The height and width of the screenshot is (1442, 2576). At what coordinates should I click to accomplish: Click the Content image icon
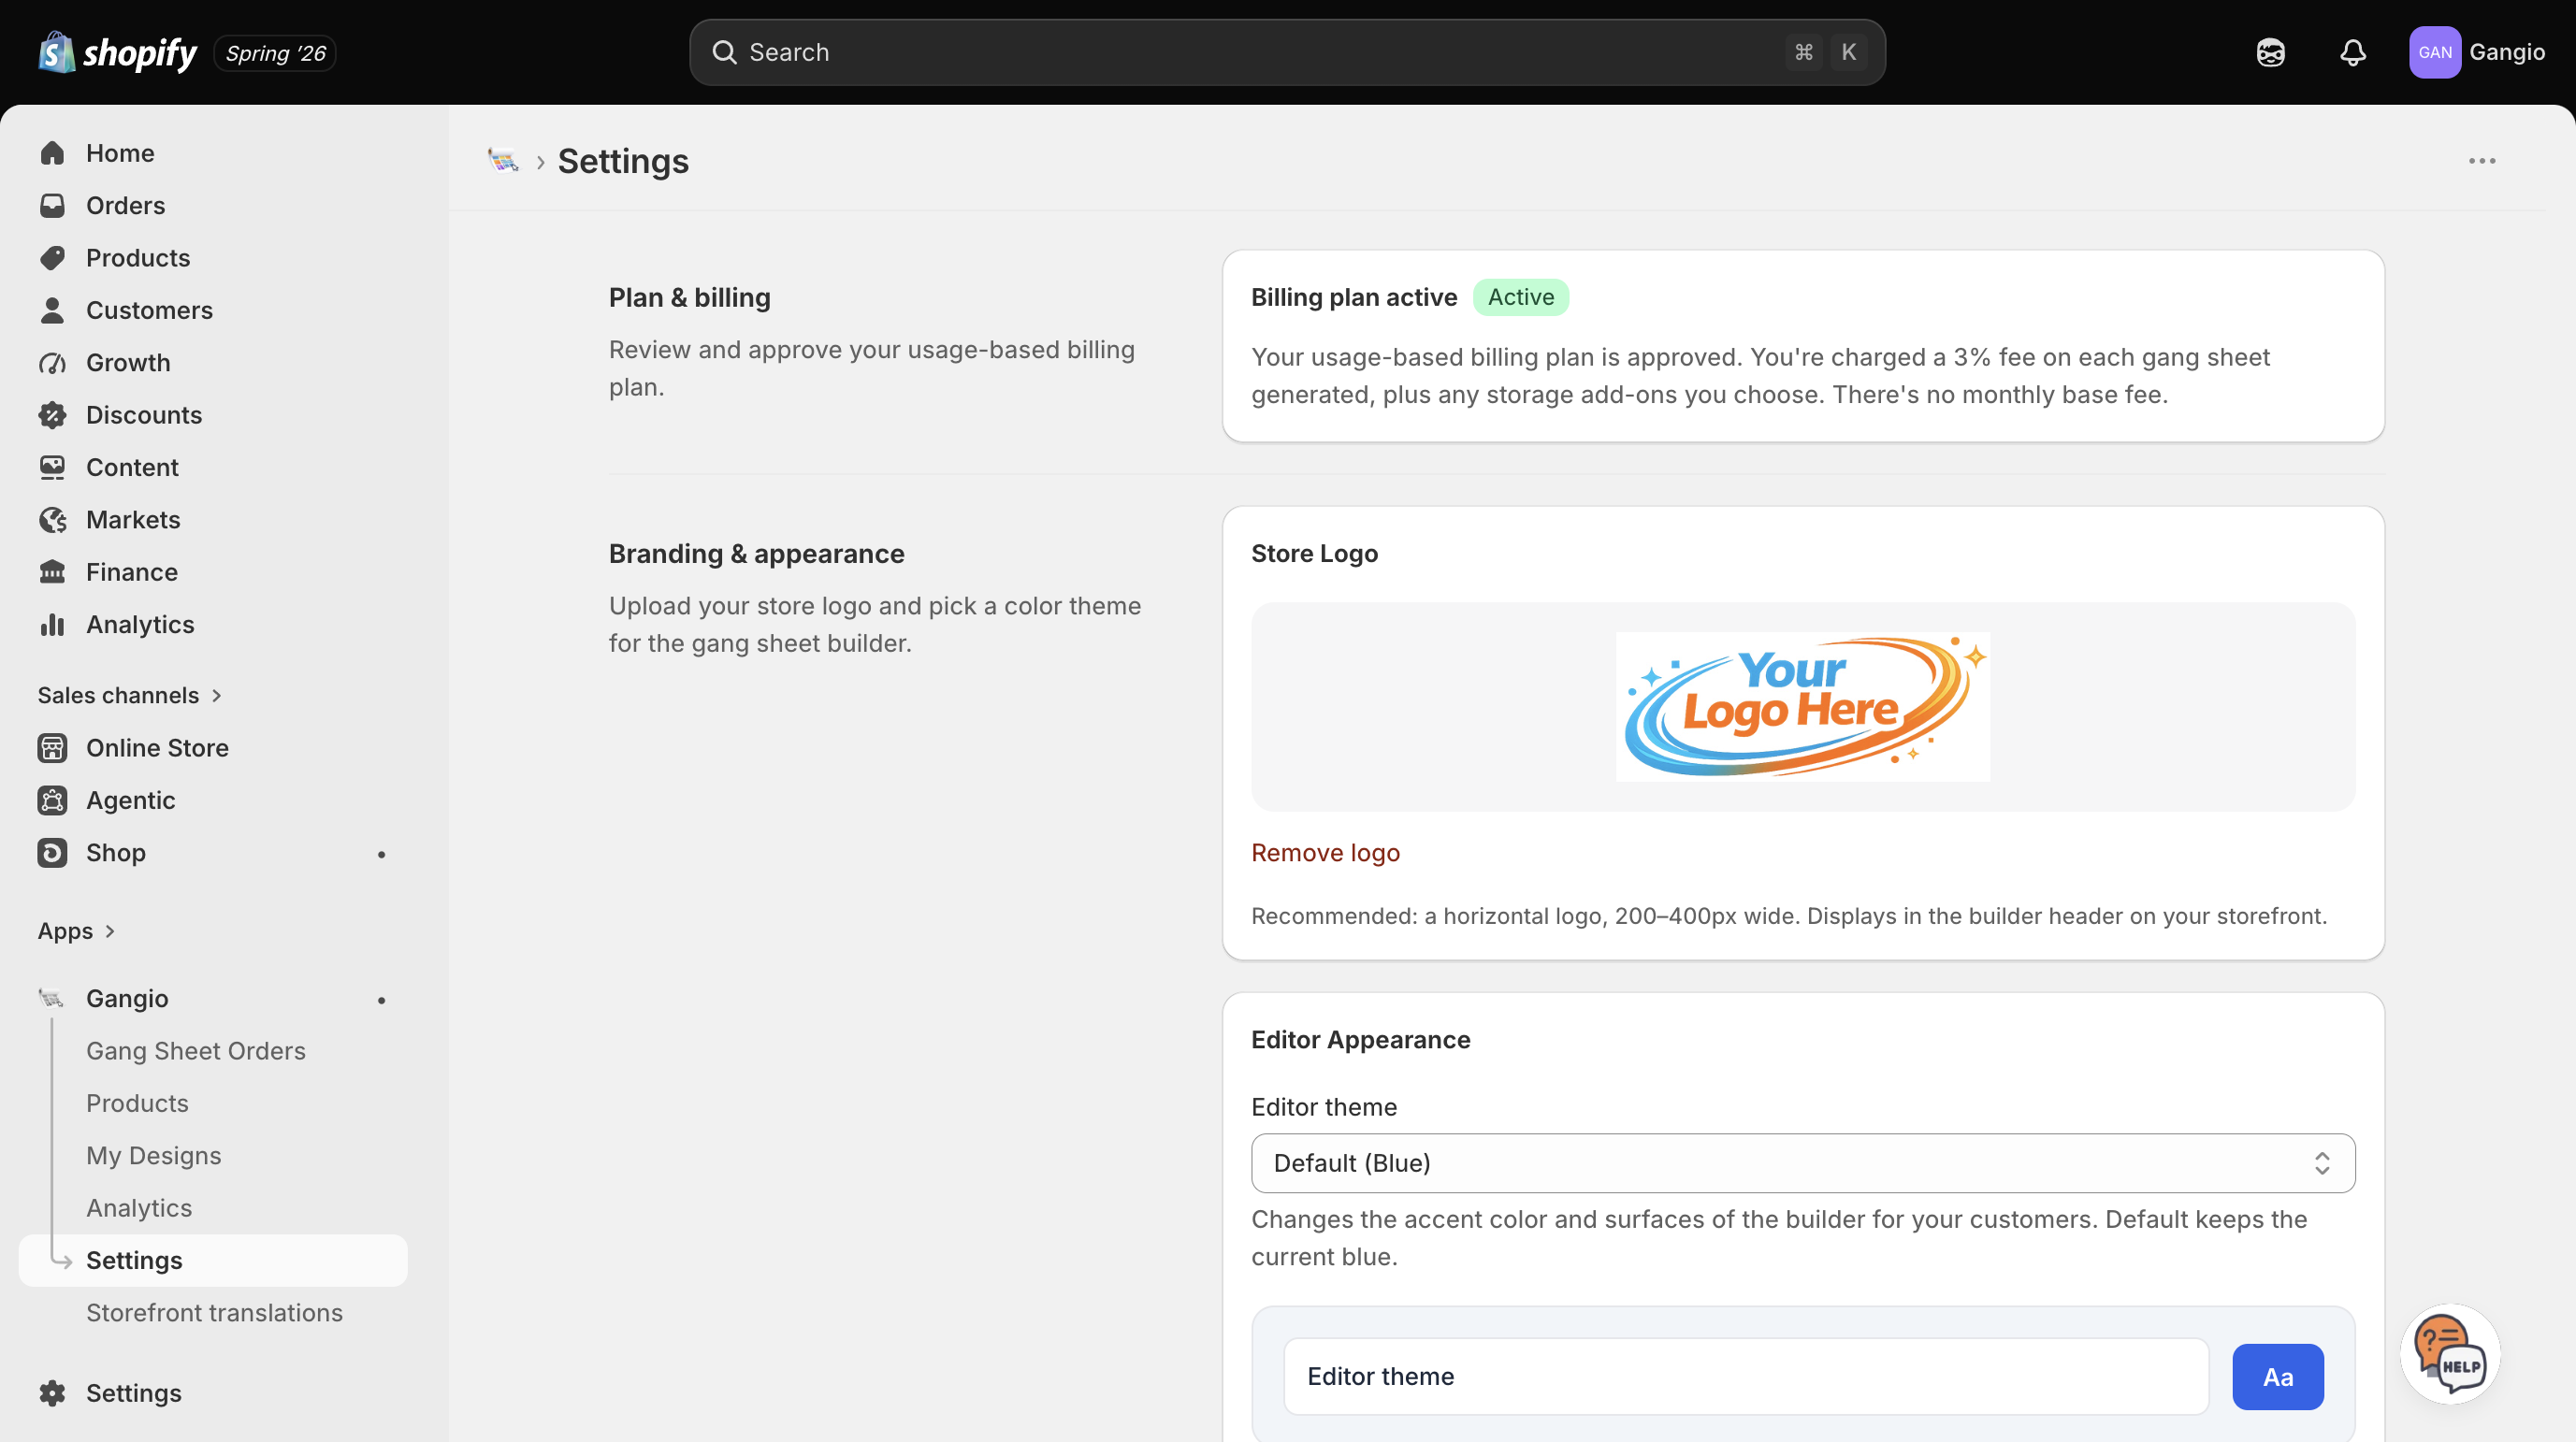[52, 467]
